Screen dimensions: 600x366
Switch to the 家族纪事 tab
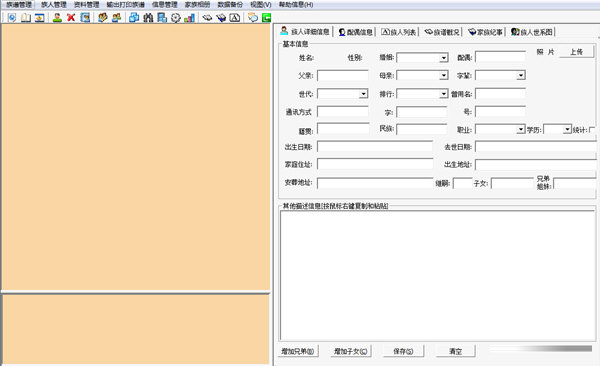pyautogui.click(x=485, y=32)
